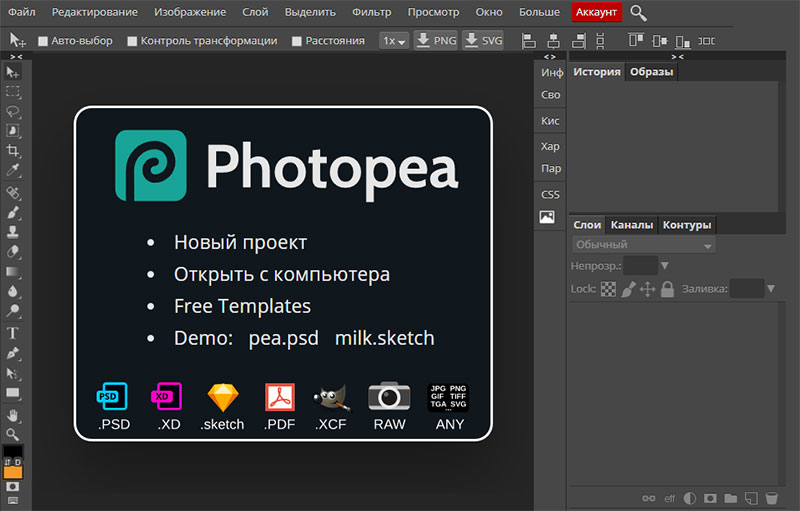Open the Изображение menu
The height and width of the screenshot is (511, 800).
[190, 12]
